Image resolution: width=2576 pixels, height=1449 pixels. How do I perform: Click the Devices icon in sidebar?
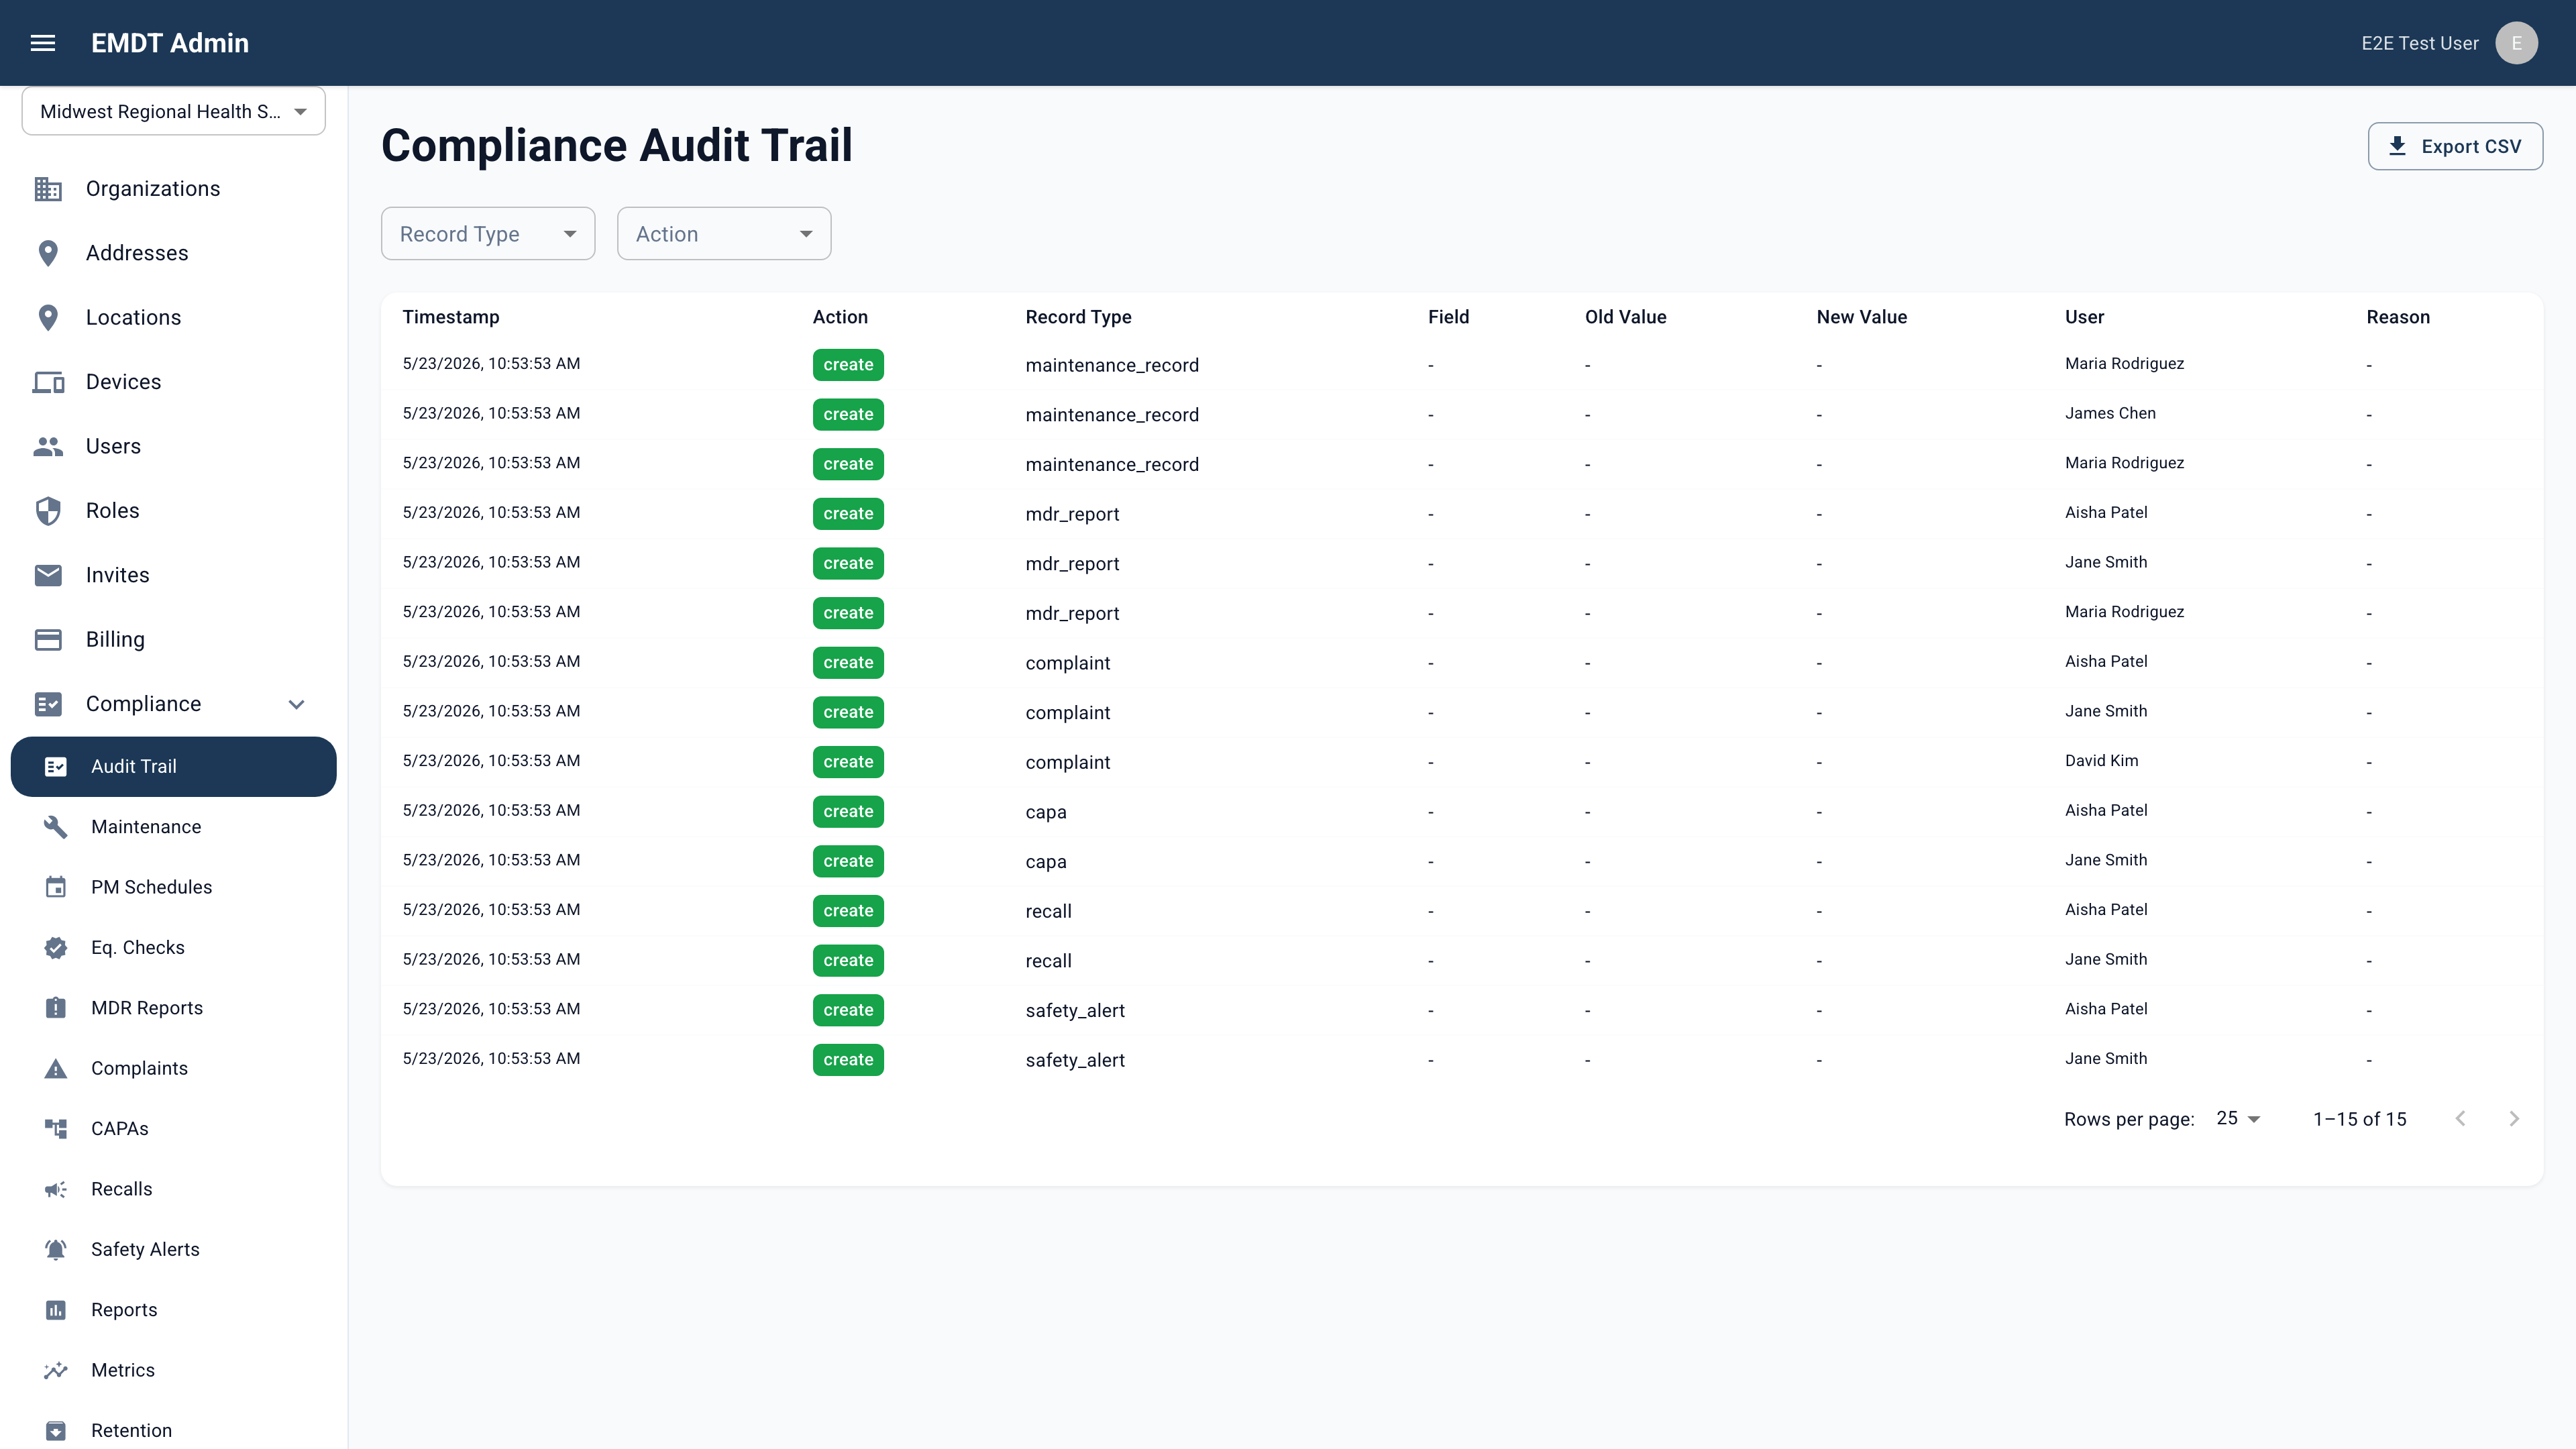48,382
